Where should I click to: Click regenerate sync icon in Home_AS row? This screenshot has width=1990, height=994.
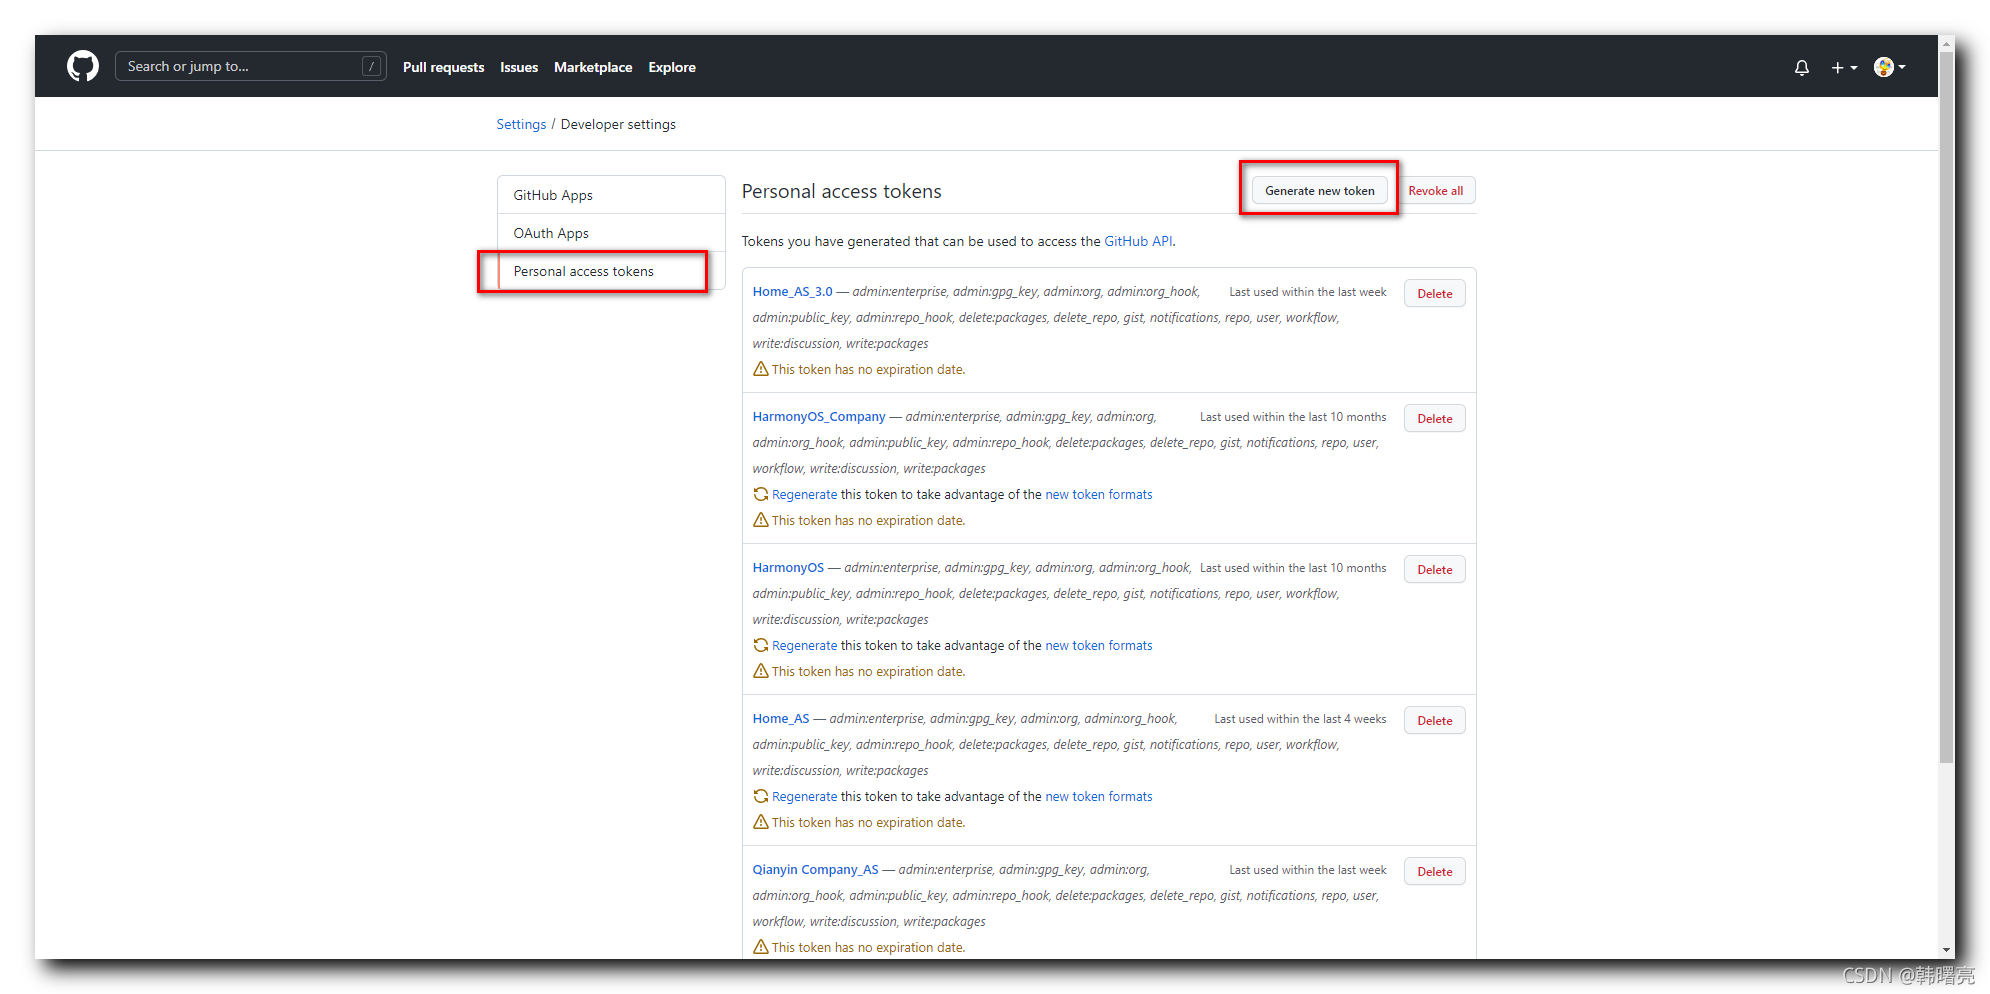[761, 796]
